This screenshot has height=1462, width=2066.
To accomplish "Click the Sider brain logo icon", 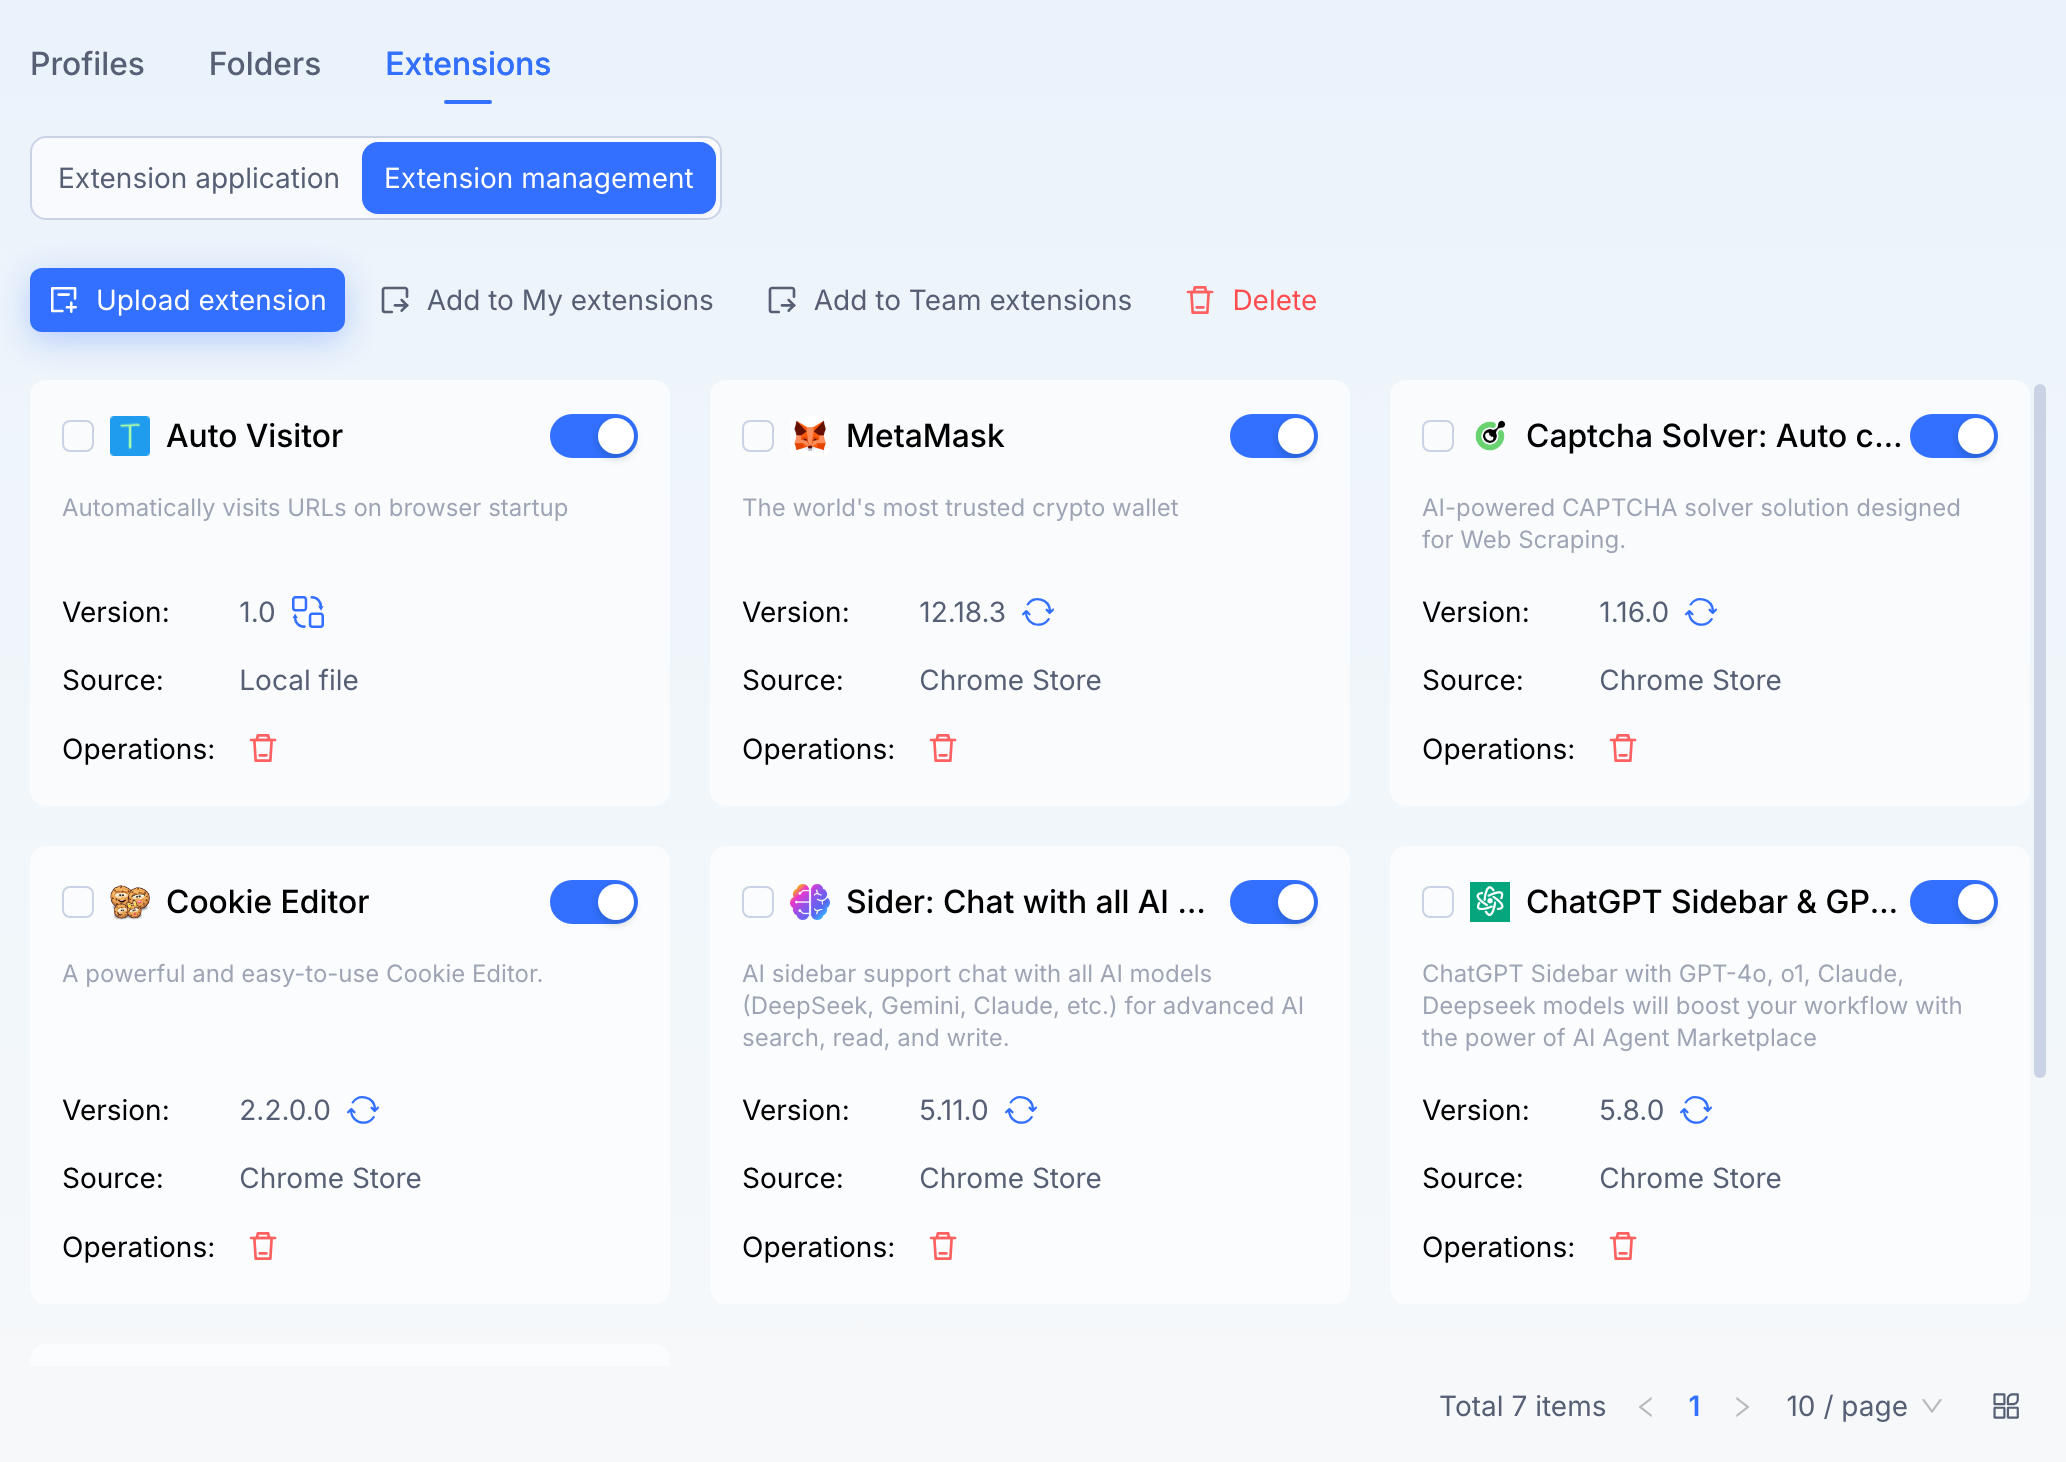I will [810, 902].
